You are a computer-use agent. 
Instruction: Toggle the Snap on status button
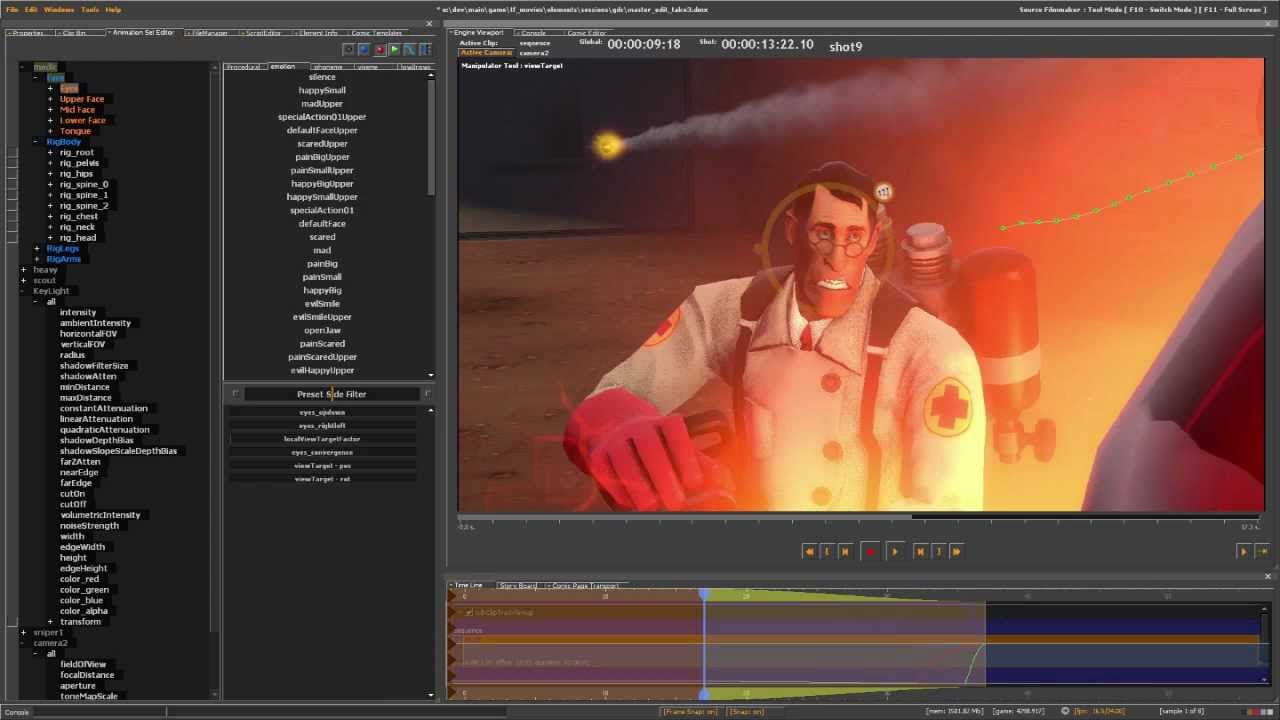[746, 712]
